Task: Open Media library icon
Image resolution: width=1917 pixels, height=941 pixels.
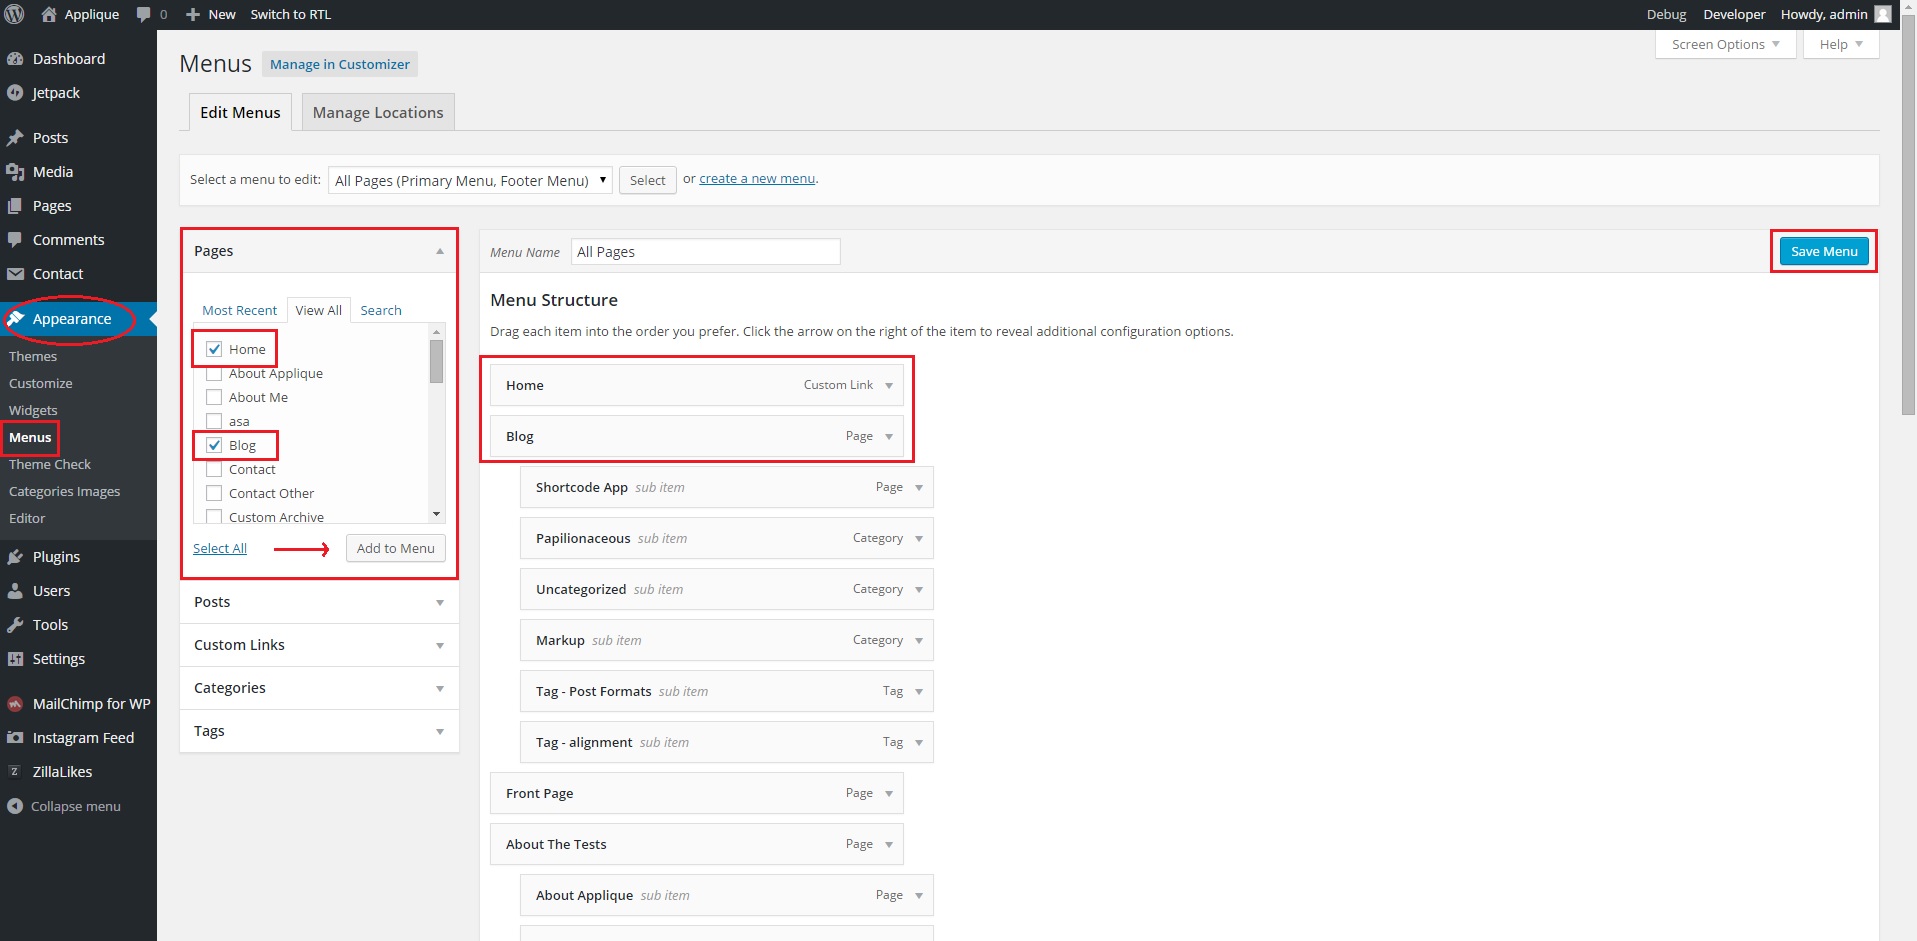Action: click(15, 172)
